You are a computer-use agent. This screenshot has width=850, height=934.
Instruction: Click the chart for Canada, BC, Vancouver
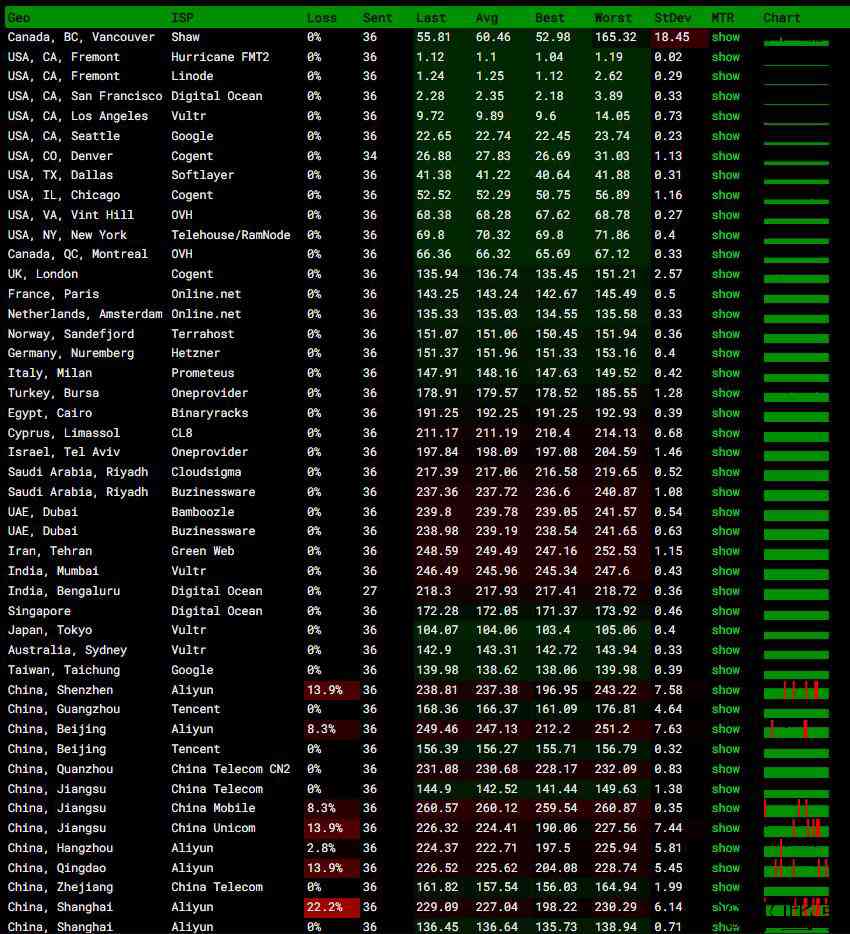pos(796,42)
